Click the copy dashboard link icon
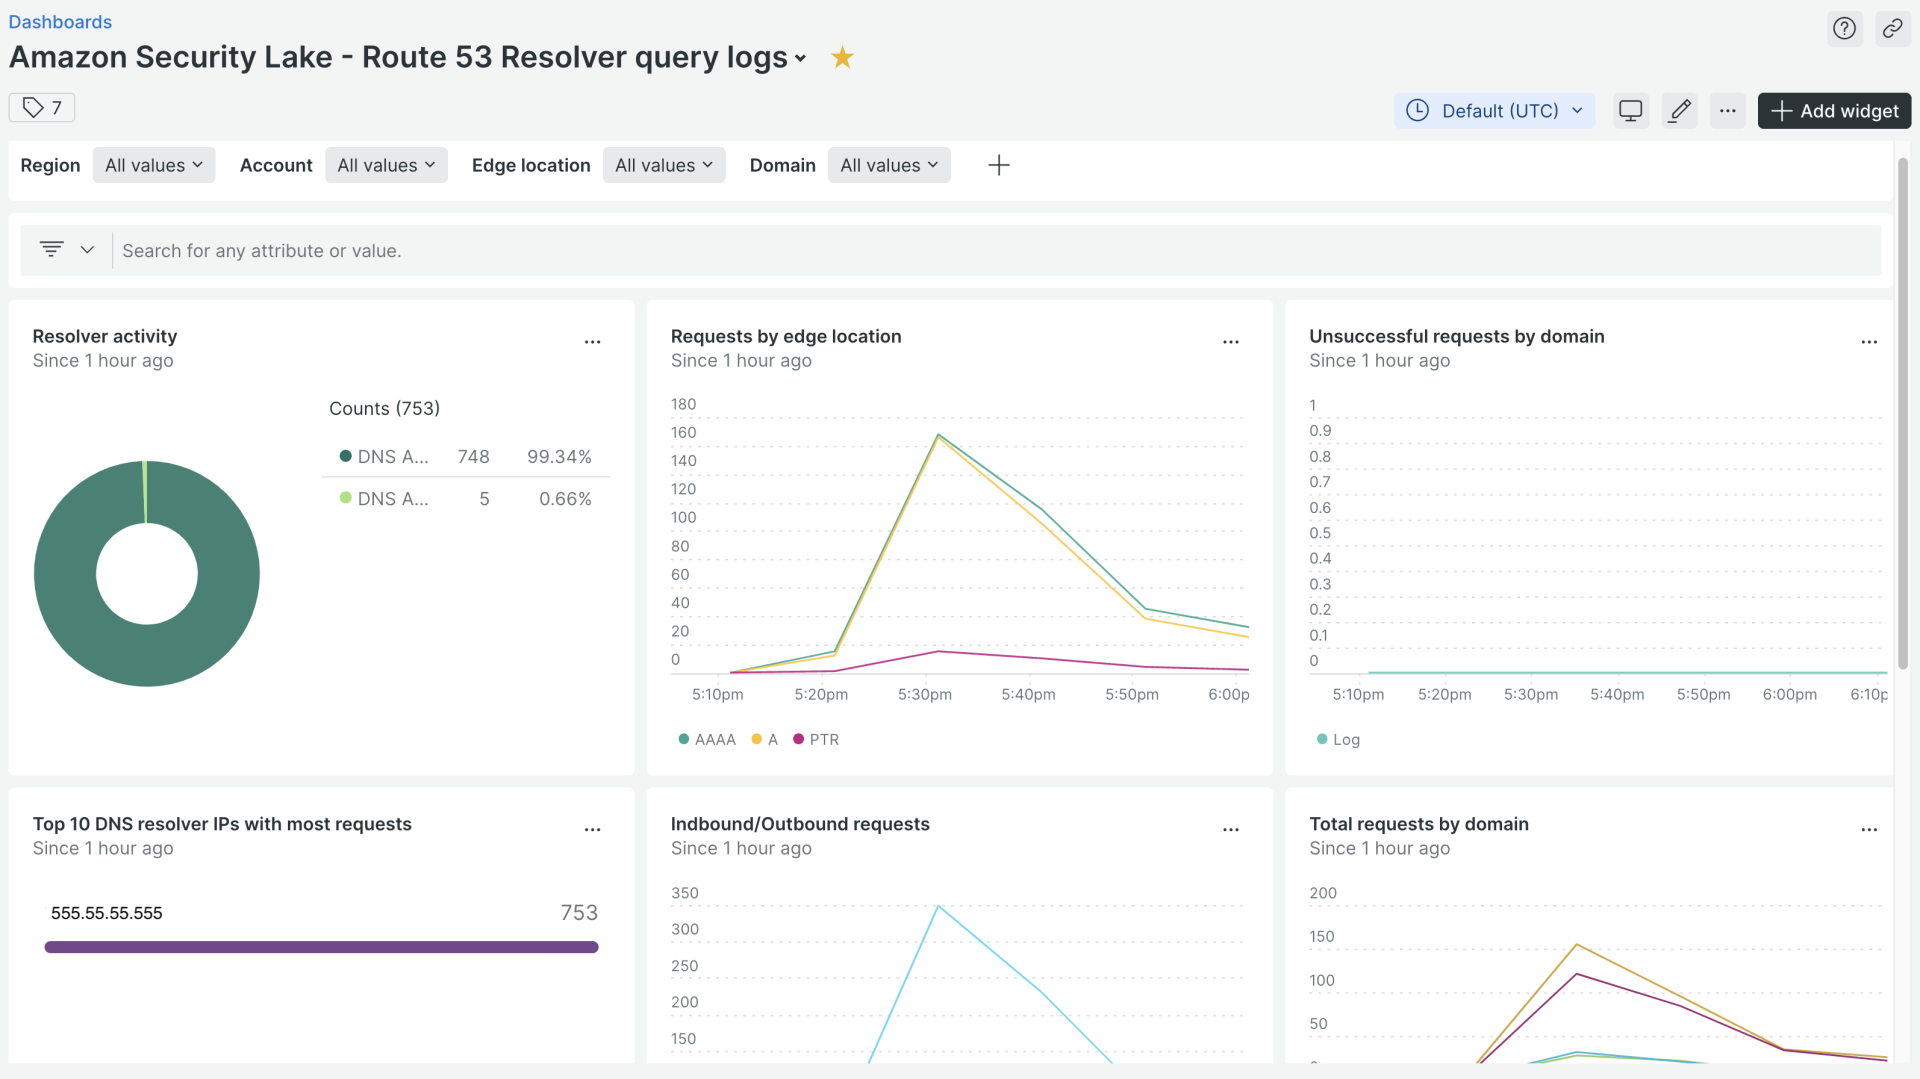 1892,28
